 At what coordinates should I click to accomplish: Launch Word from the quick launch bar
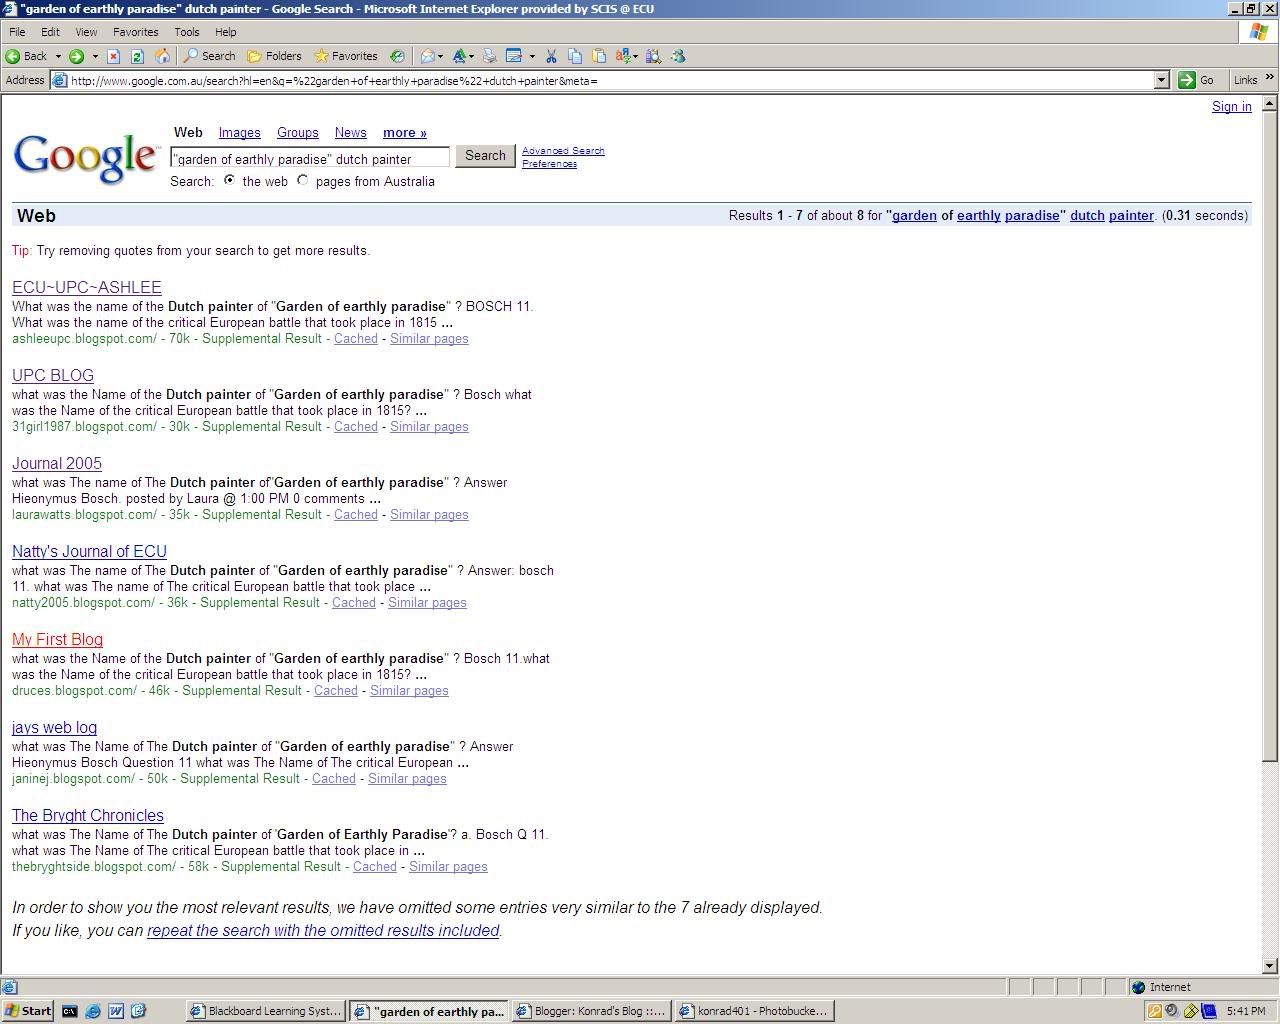pos(115,1011)
